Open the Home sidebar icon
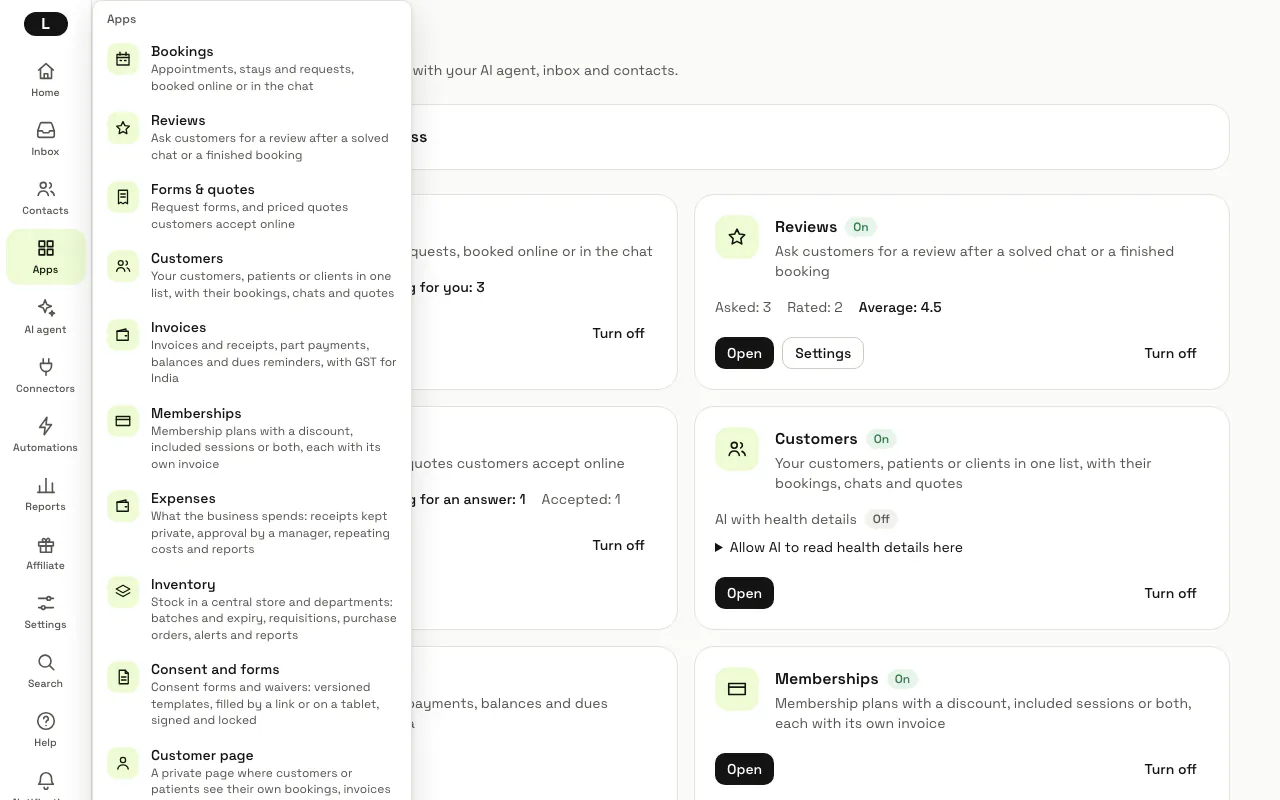The width and height of the screenshot is (1280, 800). (x=45, y=80)
